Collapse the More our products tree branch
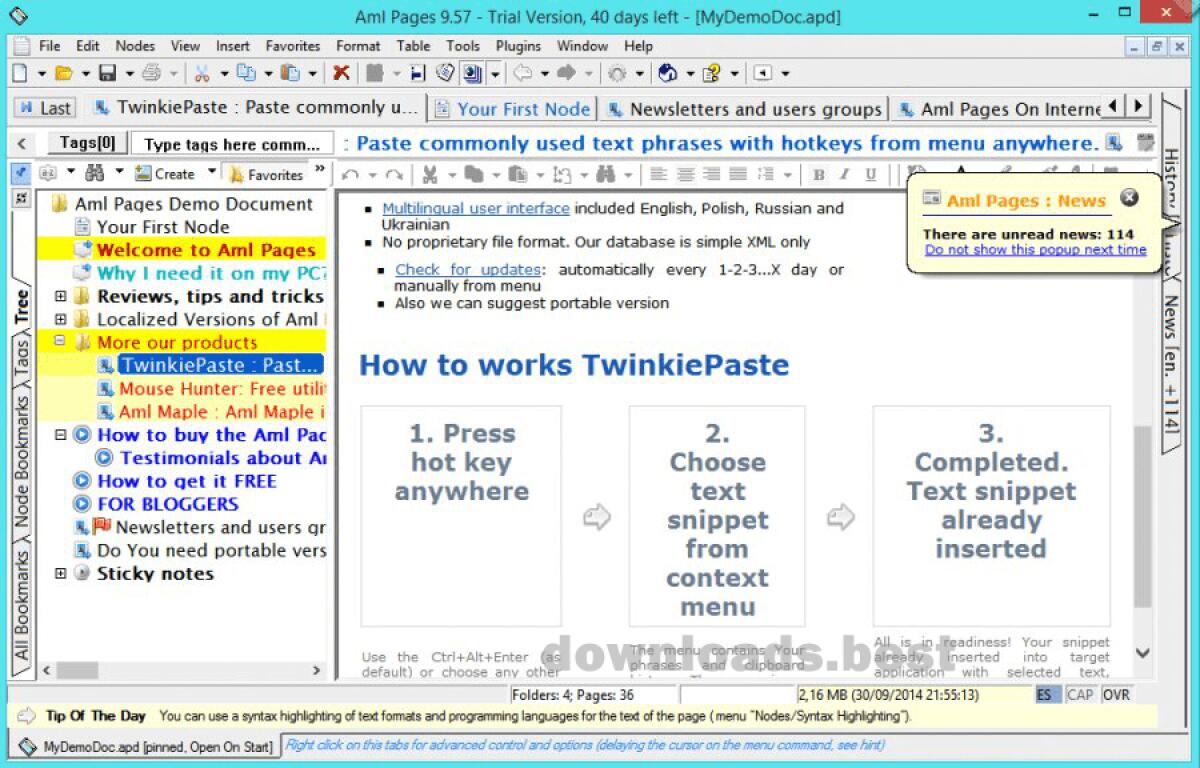 pos(62,342)
